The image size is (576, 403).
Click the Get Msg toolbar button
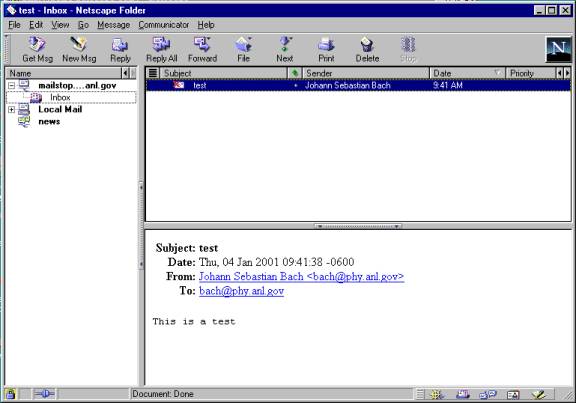click(x=37, y=50)
